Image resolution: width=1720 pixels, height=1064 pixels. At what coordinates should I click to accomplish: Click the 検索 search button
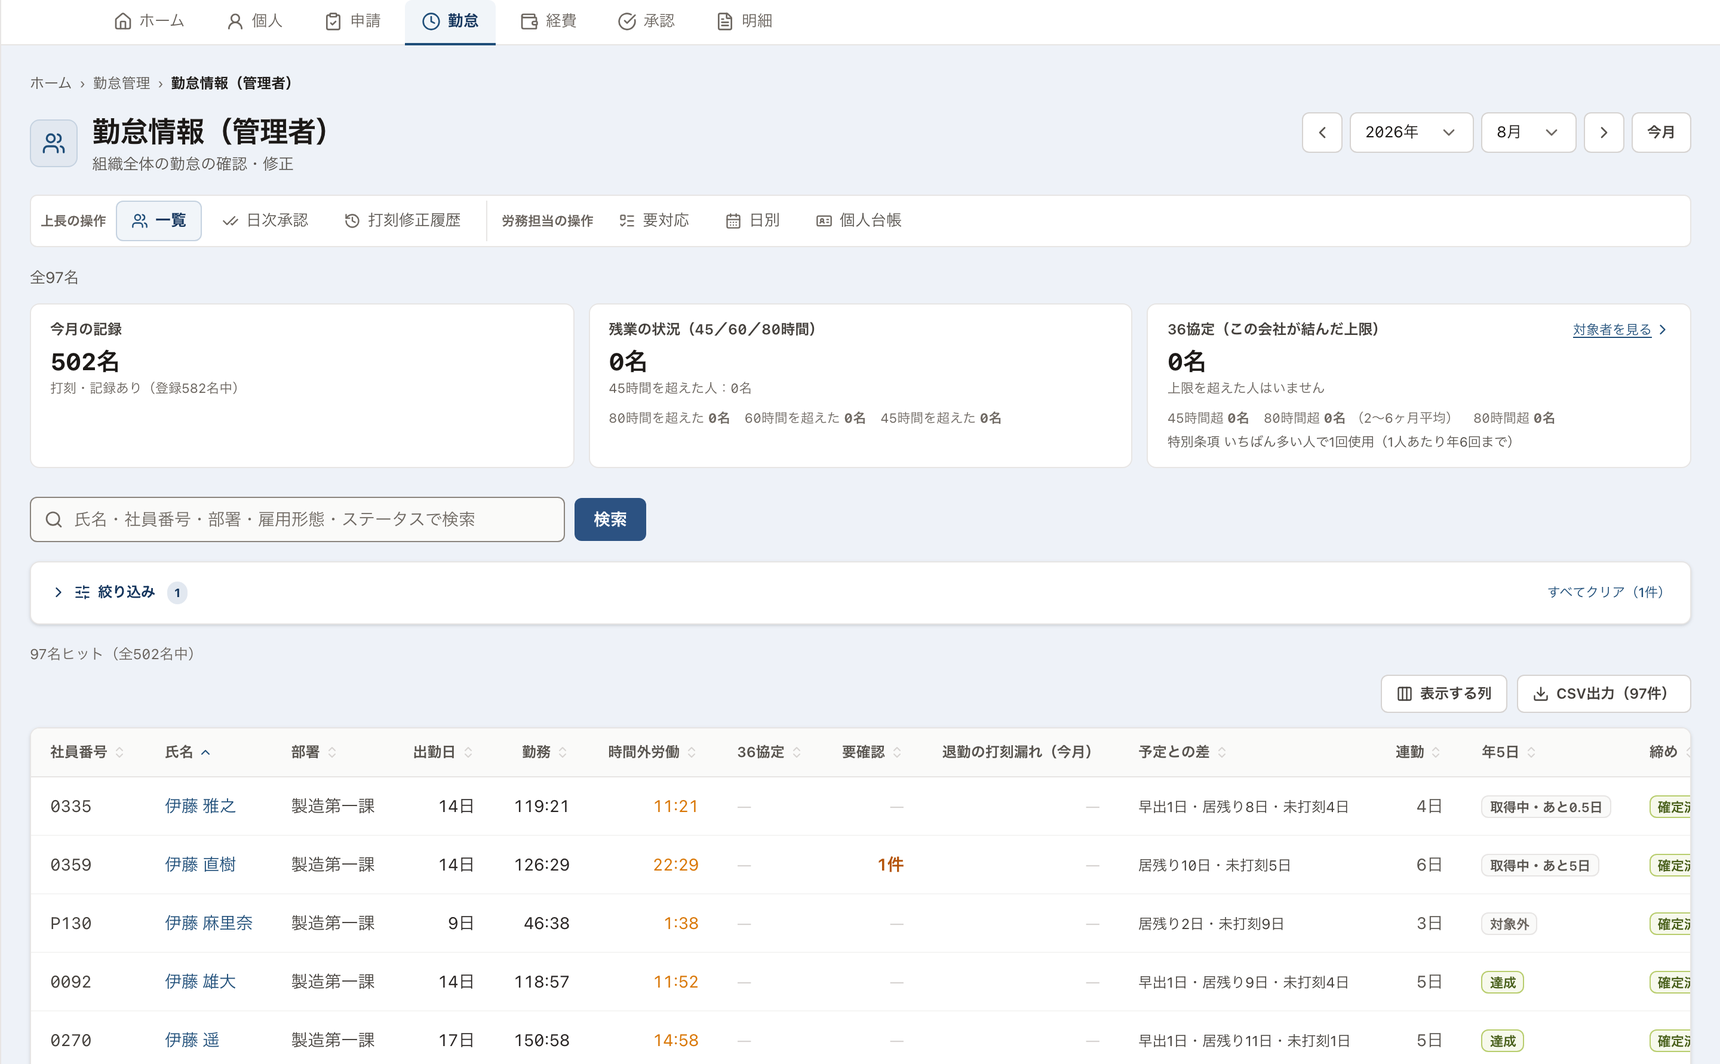tap(610, 519)
